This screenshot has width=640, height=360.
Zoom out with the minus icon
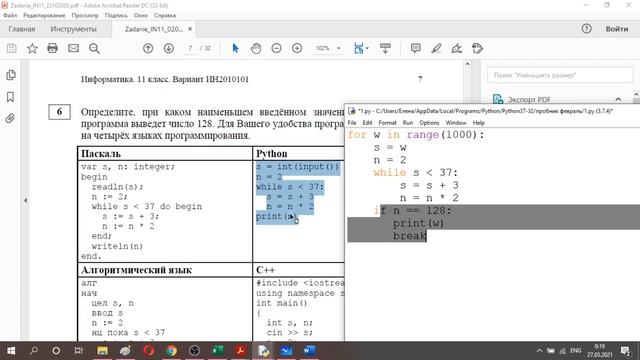point(276,49)
